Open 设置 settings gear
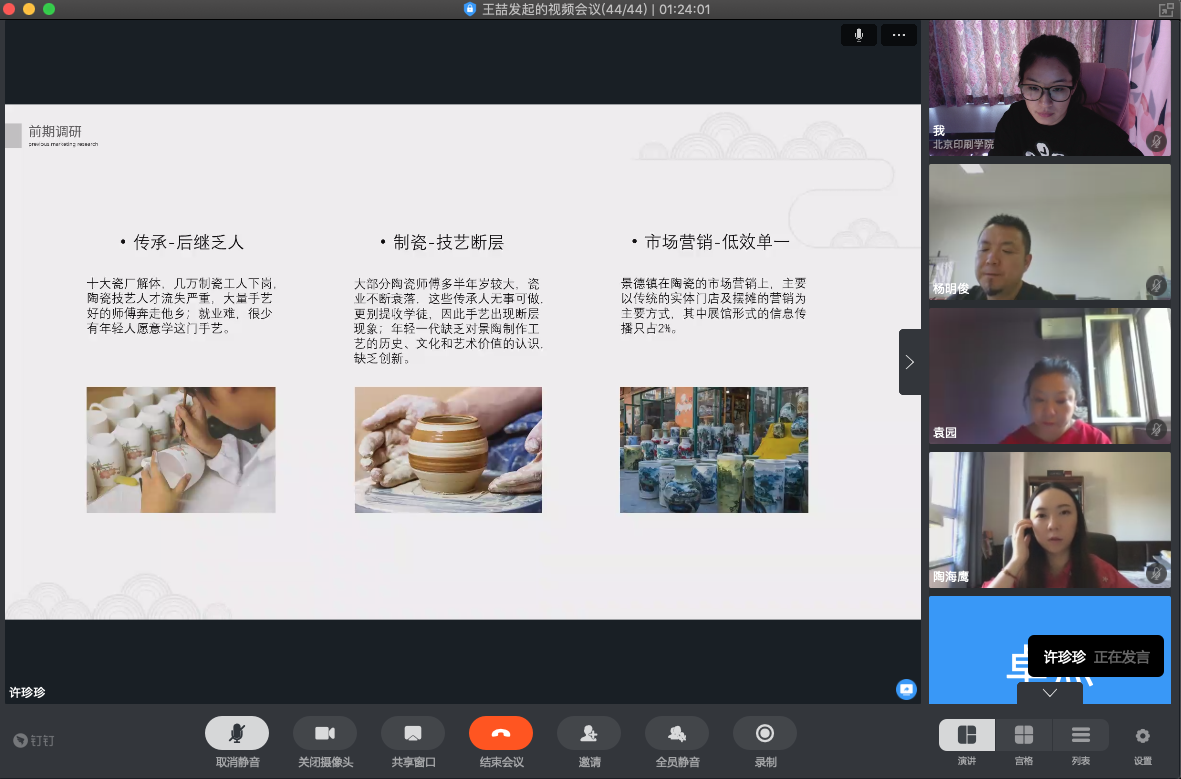Image resolution: width=1181 pixels, height=779 pixels. 1143,736
